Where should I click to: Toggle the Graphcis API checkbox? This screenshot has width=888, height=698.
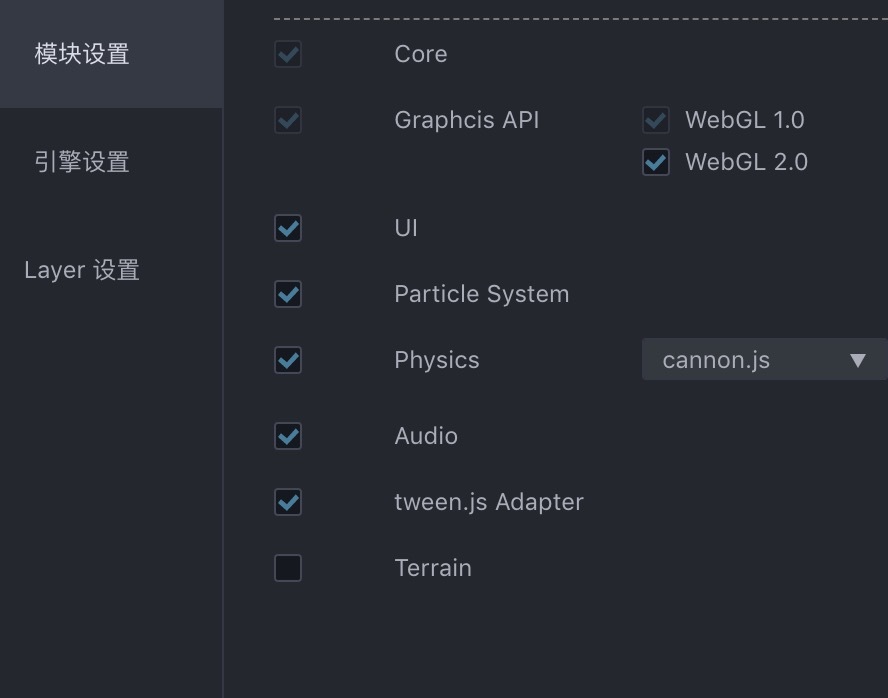[288, 120]
